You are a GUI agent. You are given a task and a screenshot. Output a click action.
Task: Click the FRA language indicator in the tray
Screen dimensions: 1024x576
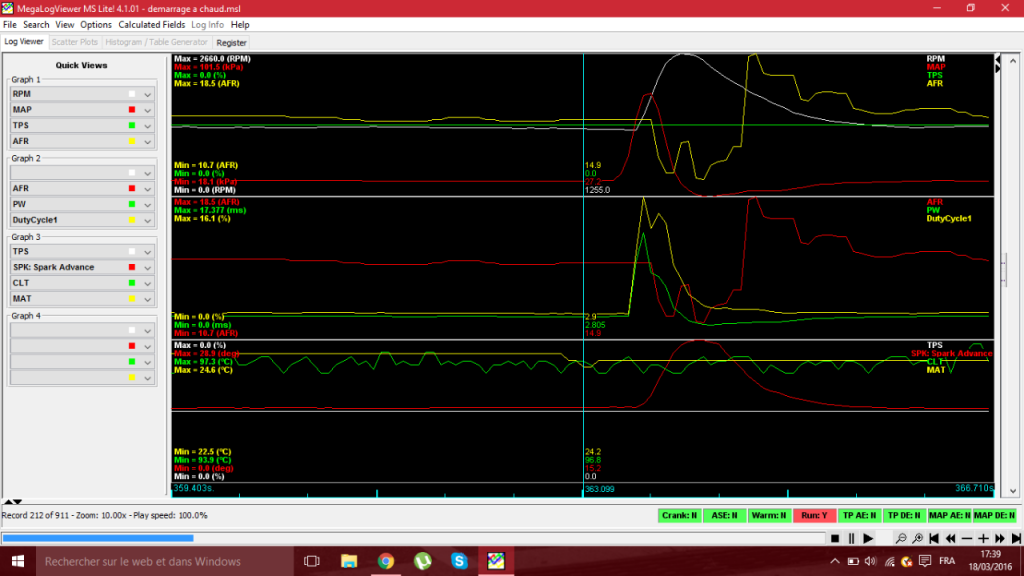[x=947, y=561]
